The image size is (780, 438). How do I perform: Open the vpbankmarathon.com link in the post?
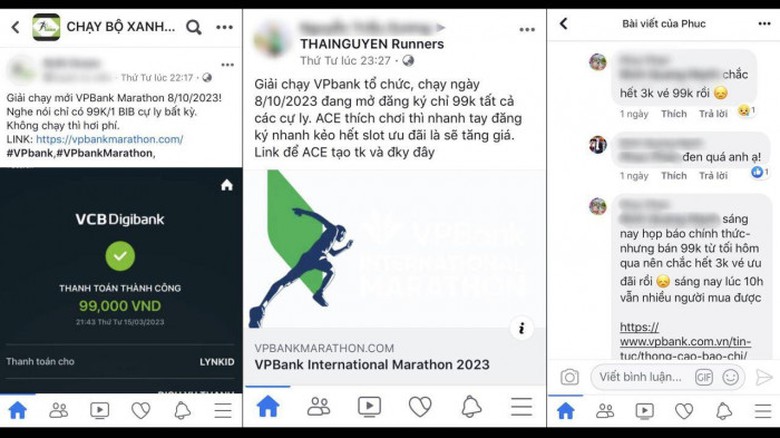(109, 139)
